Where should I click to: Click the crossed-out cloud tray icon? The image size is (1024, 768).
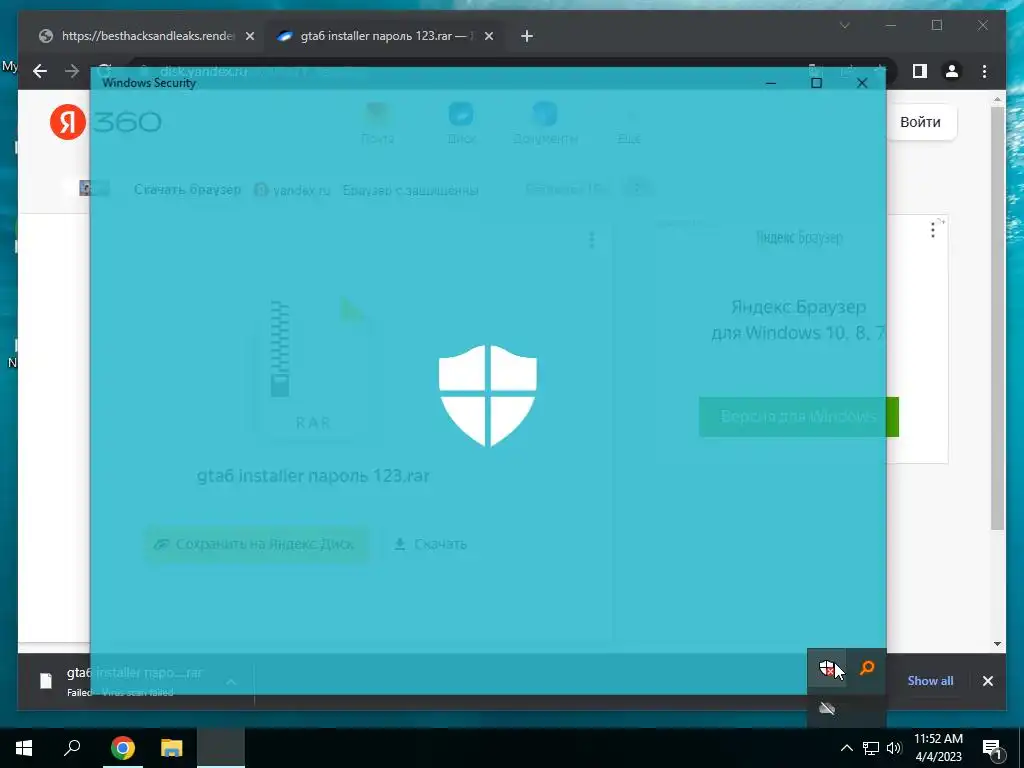tap(827, 709)
